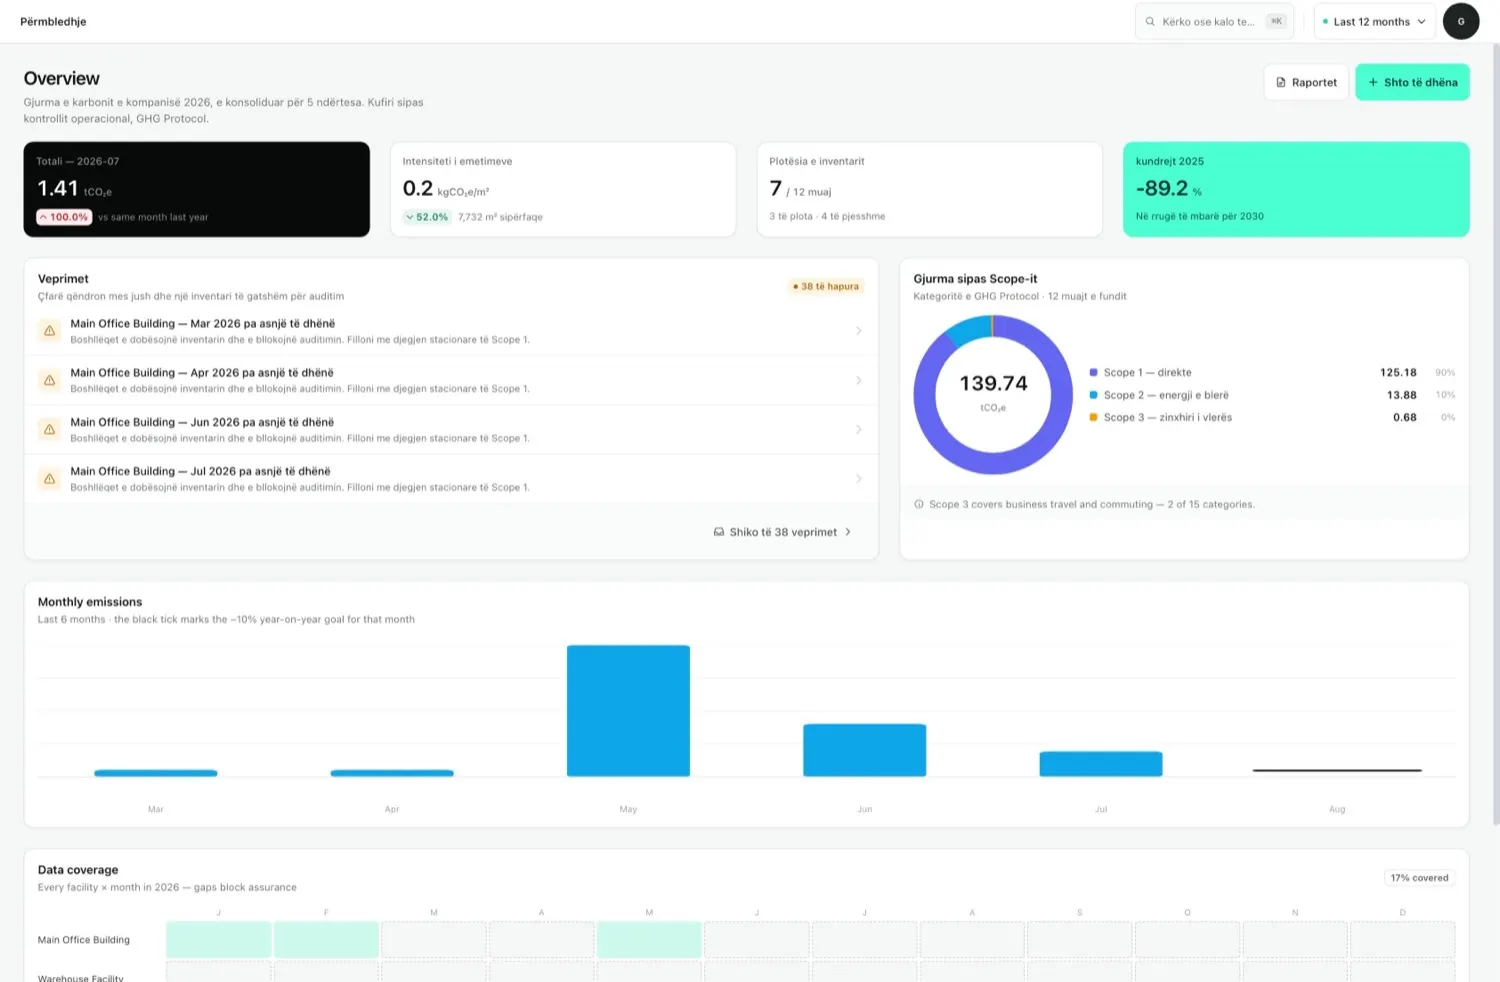Image resolution: width=1500 pixels, height=982 pixels.
Task: Click Shto të dhëna button
Action: click(x=1412, y=82)
